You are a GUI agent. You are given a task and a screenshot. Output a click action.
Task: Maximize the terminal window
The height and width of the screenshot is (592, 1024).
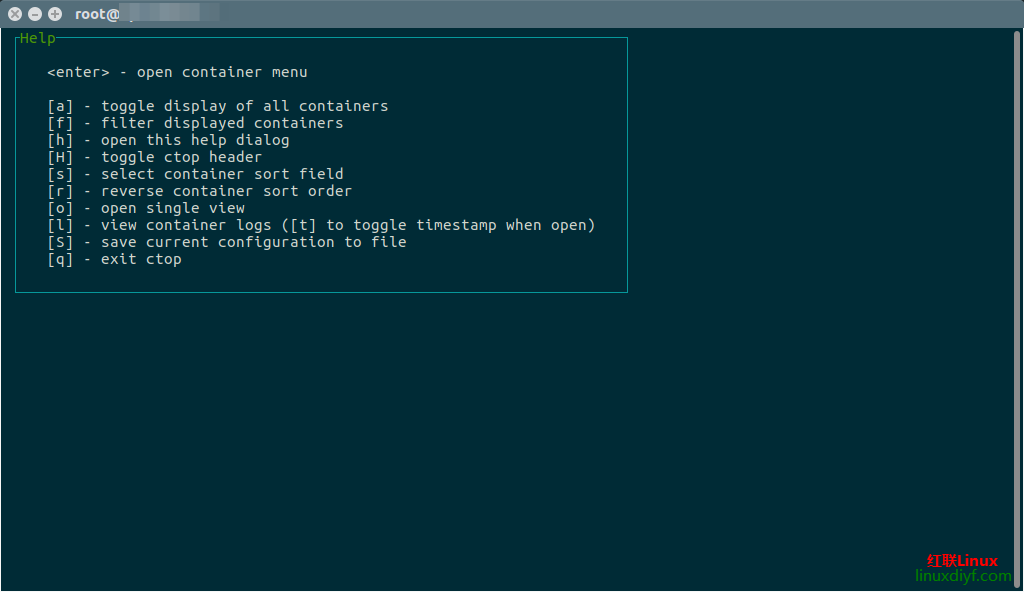click(55, 14)
